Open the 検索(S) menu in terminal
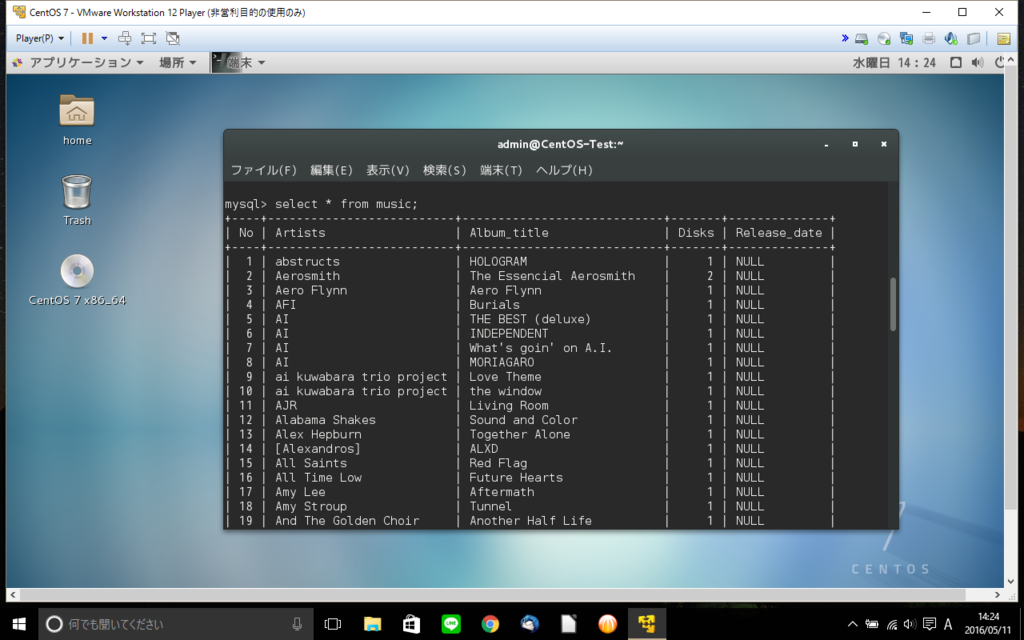The image size is (1024, 640). tap(444, 170)
